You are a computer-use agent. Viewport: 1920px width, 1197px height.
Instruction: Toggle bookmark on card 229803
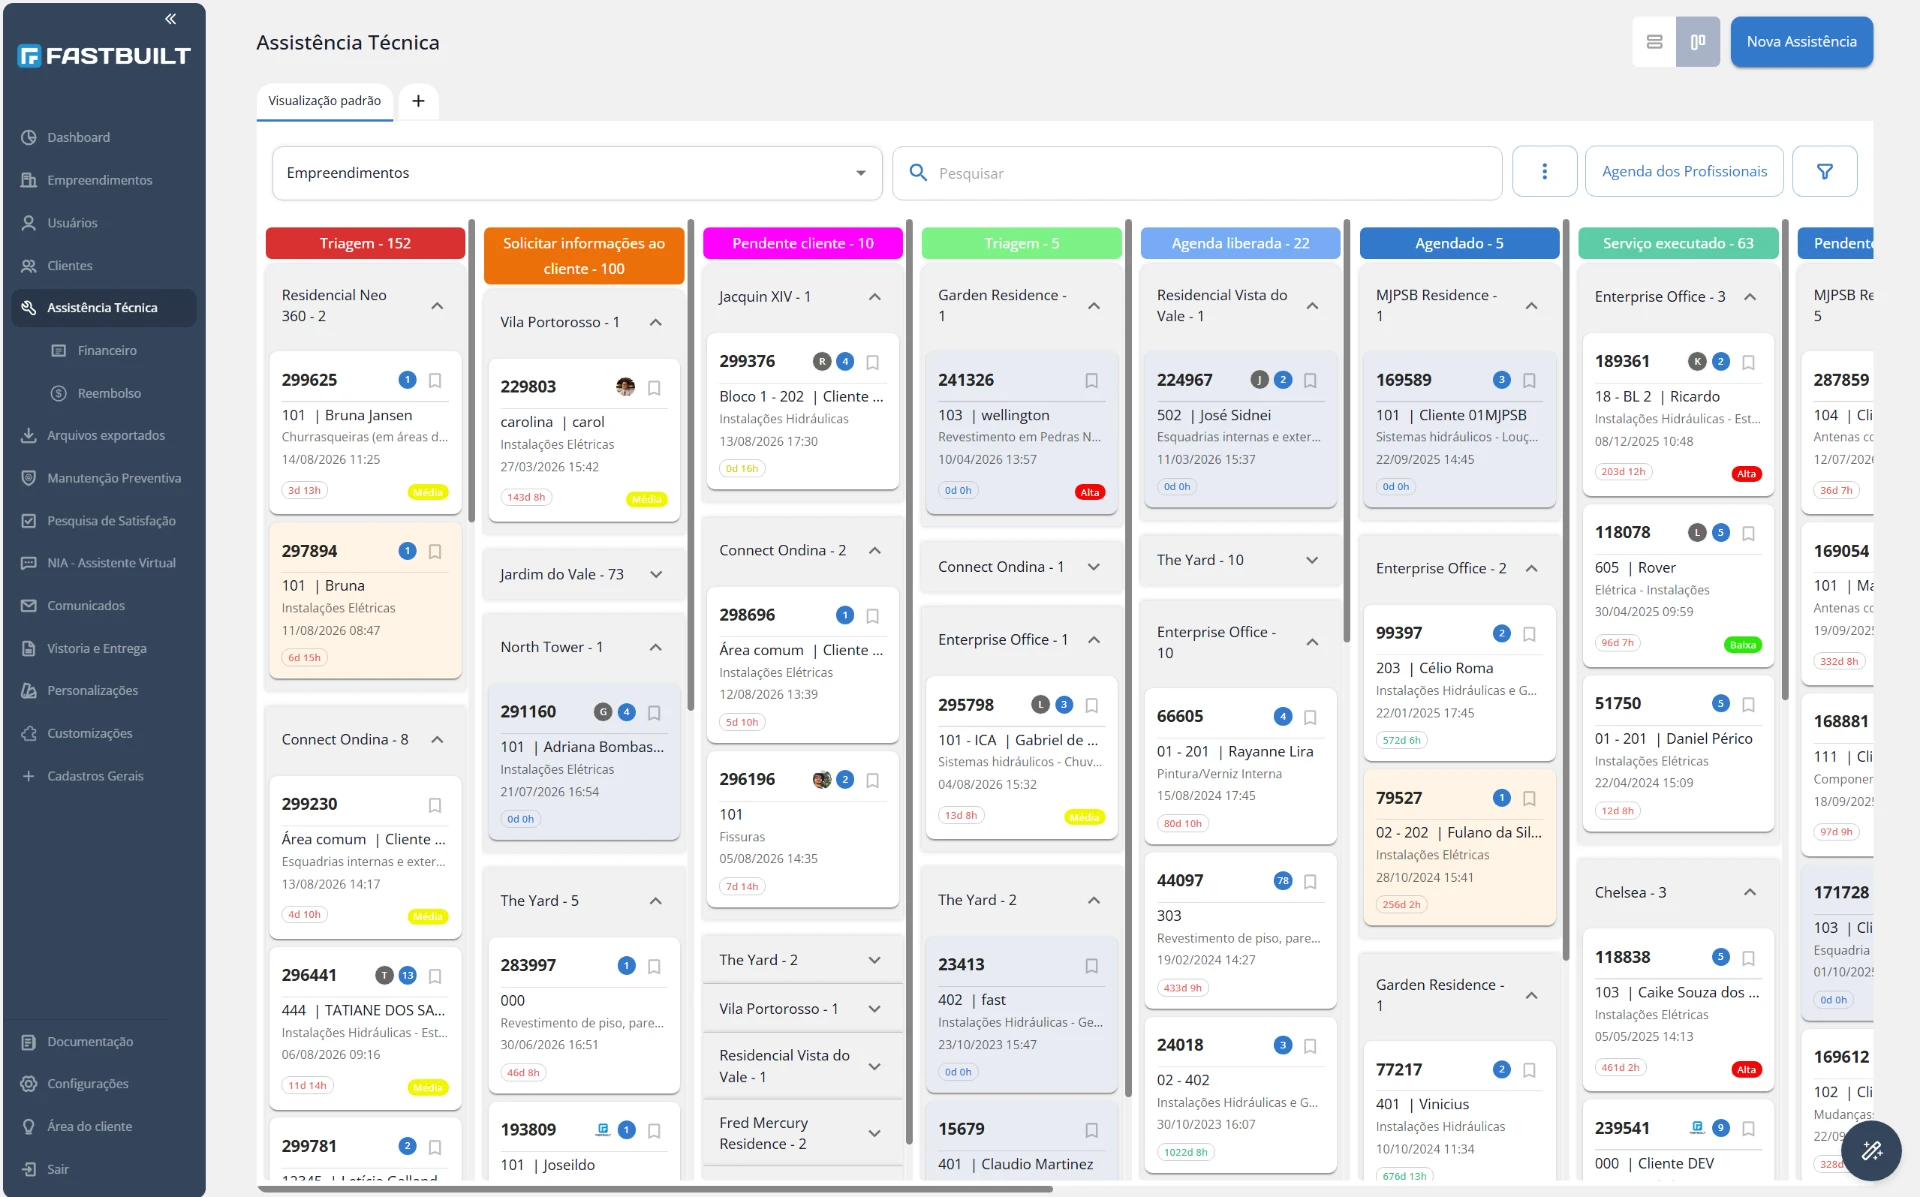pos(654,387)
